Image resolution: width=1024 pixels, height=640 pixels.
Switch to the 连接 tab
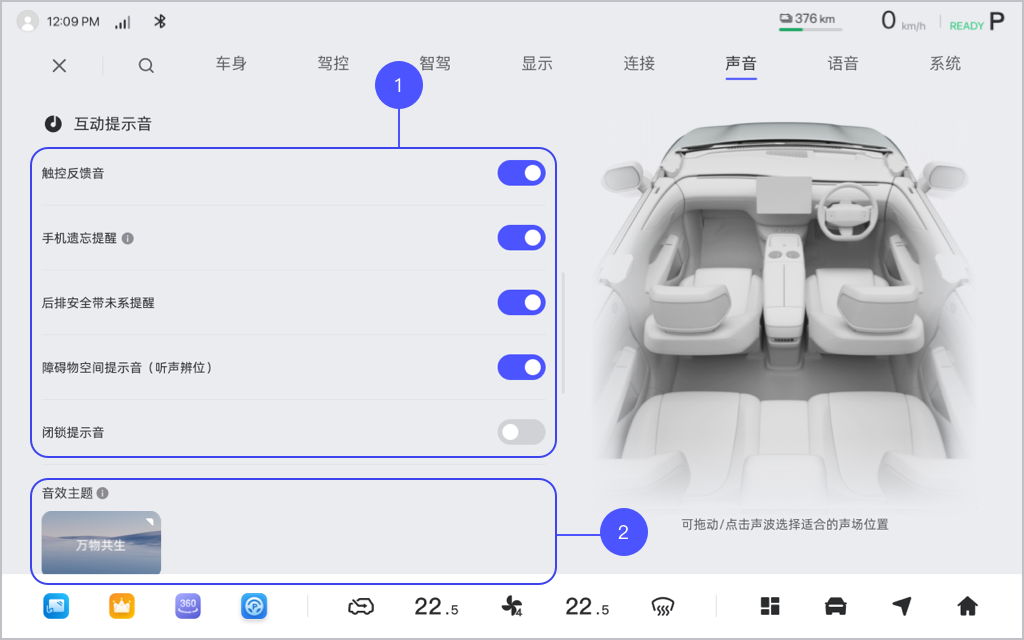click(x=639, y=63)
